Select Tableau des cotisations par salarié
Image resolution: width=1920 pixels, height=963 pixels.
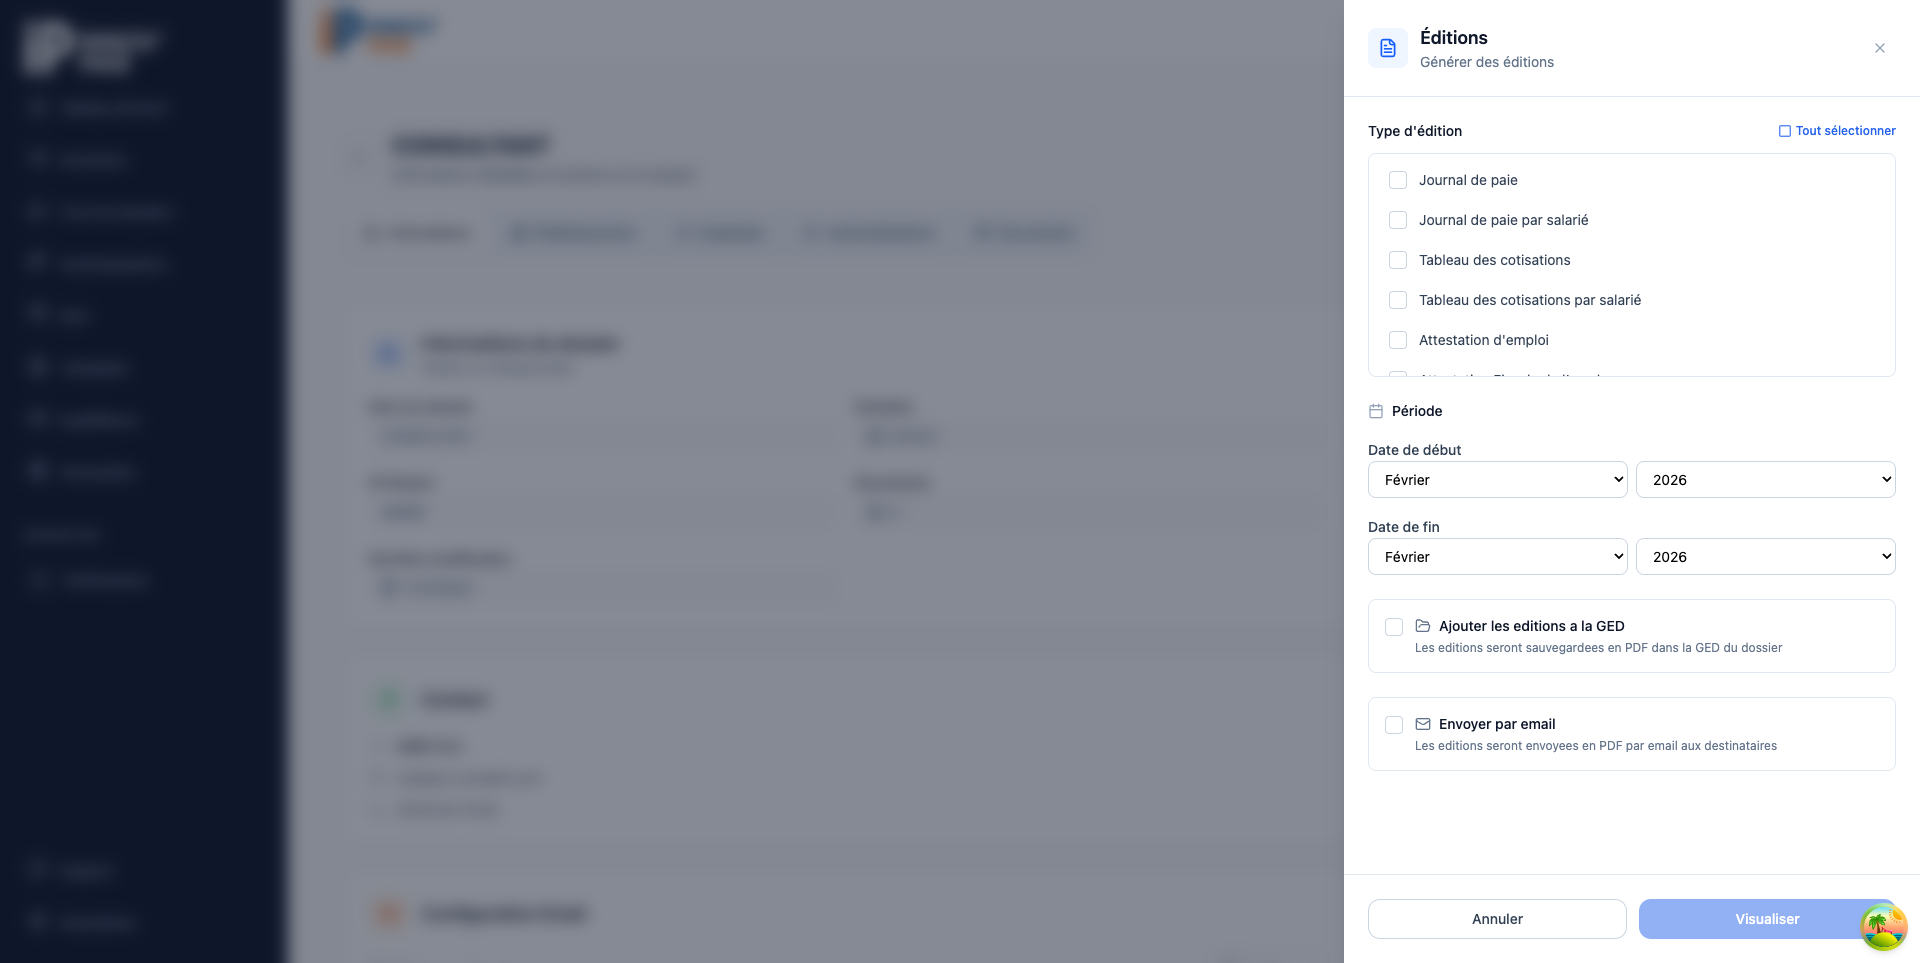pos(1398,300)
